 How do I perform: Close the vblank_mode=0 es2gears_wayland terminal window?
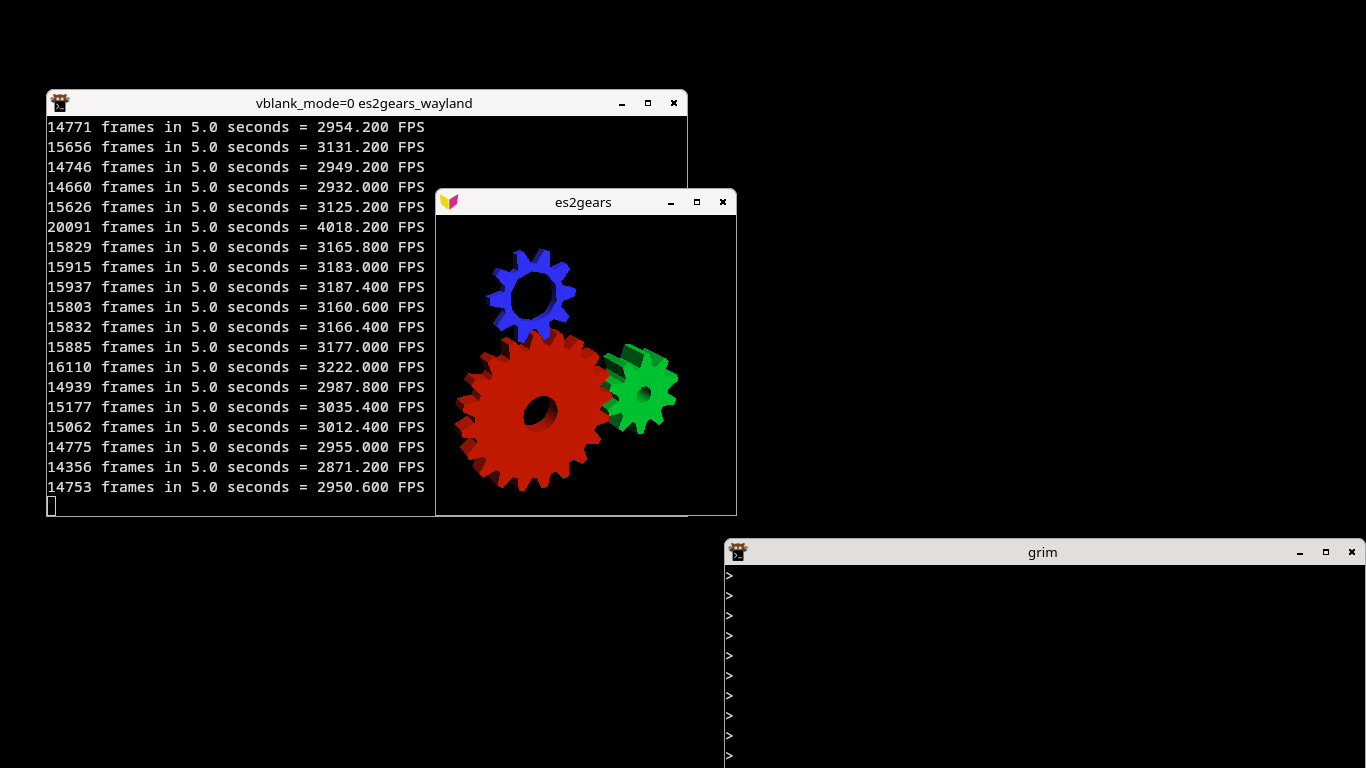click(674, 103)
